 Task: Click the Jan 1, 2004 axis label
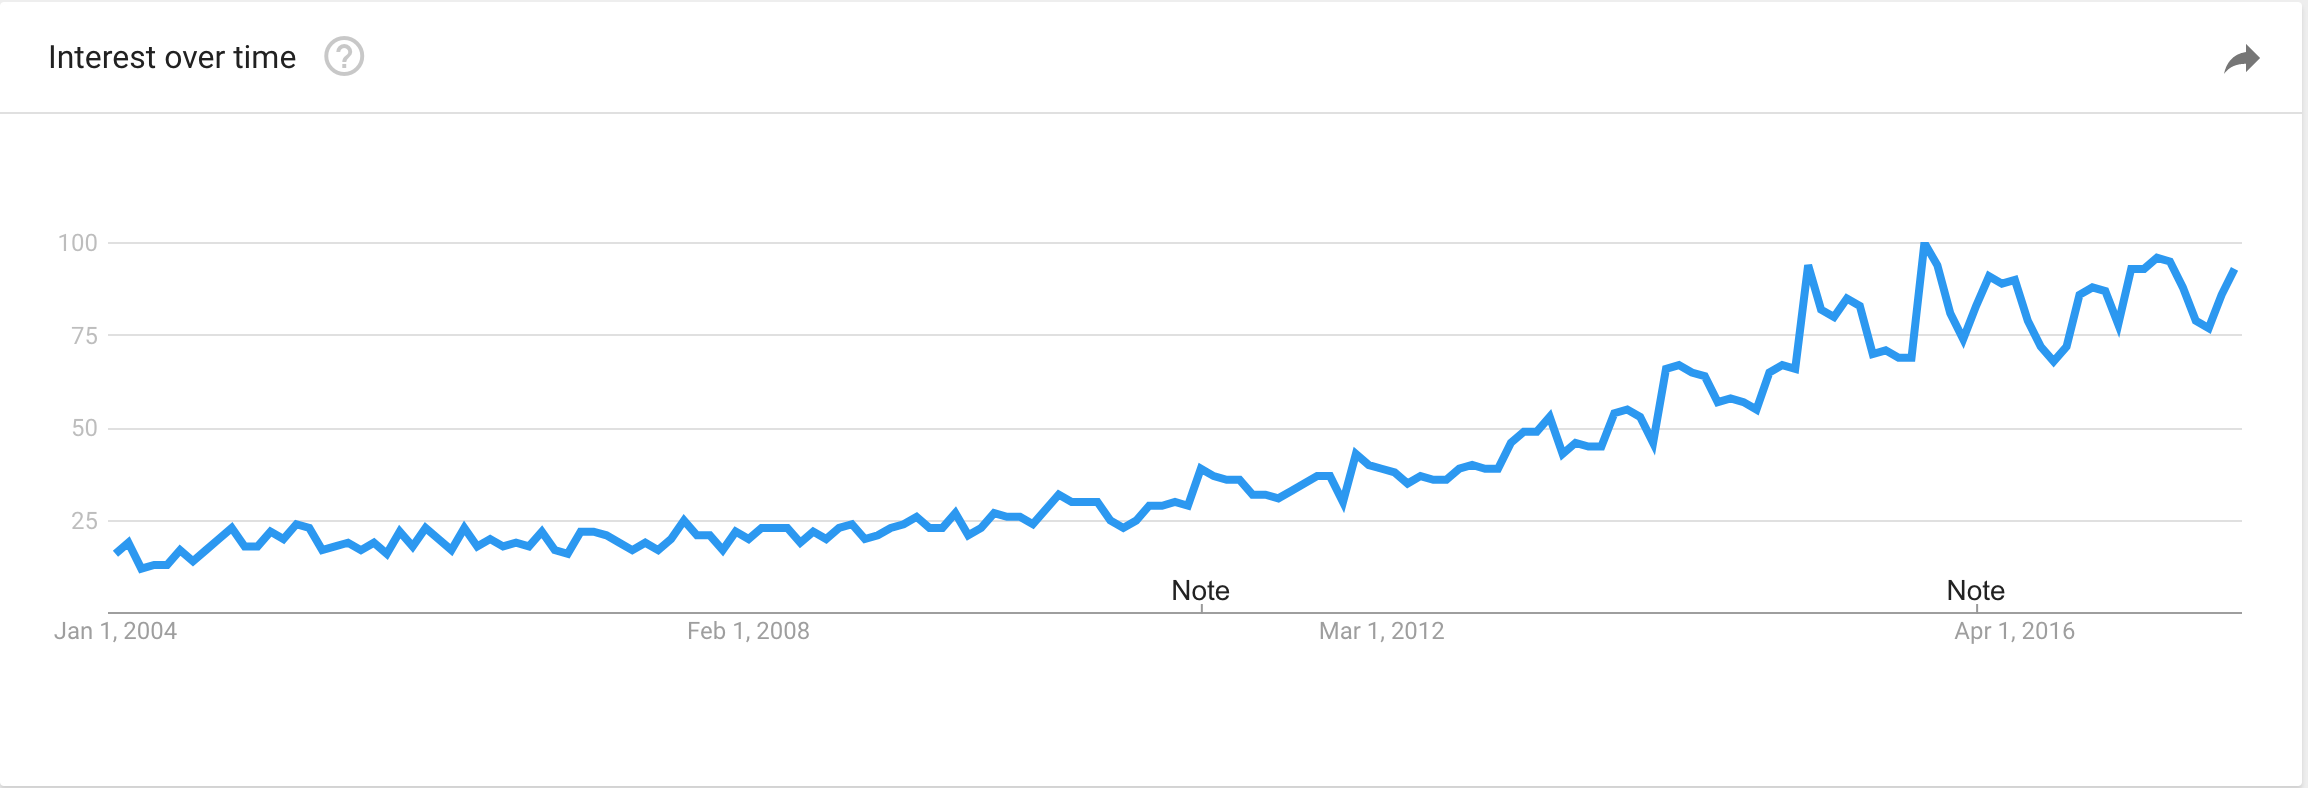tap(115, 631)
